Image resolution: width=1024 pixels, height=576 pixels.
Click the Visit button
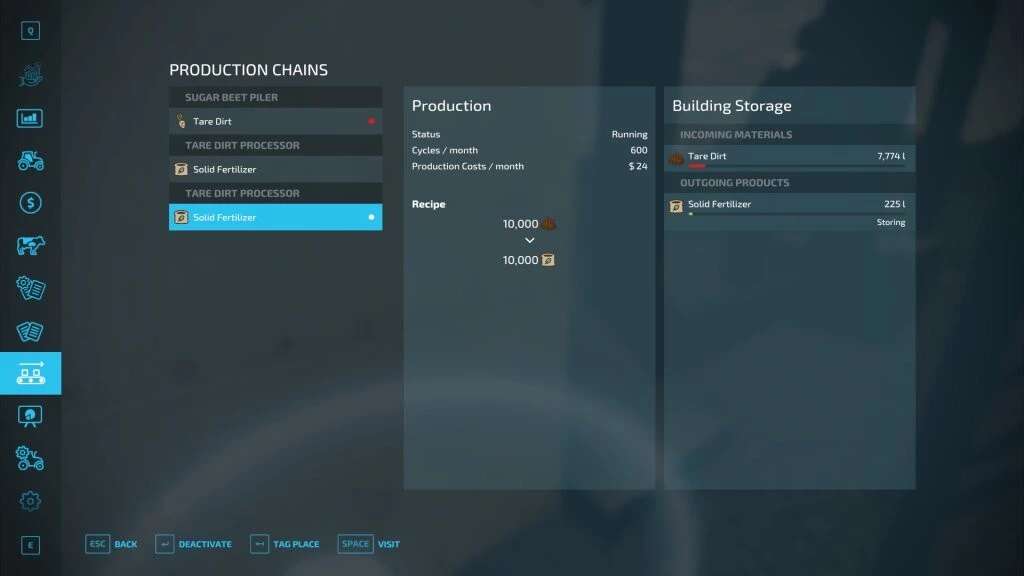(369, 544)
